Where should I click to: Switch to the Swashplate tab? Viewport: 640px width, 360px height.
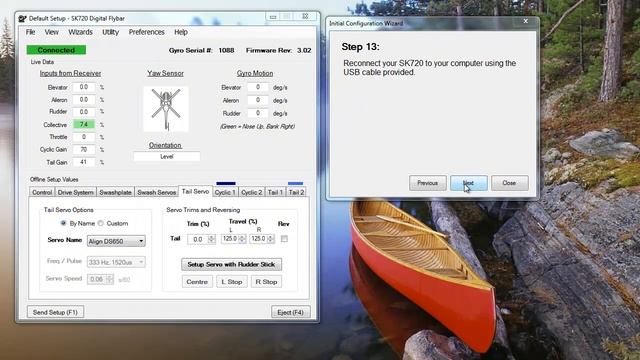pyautogui.click(x=116, y=192)
